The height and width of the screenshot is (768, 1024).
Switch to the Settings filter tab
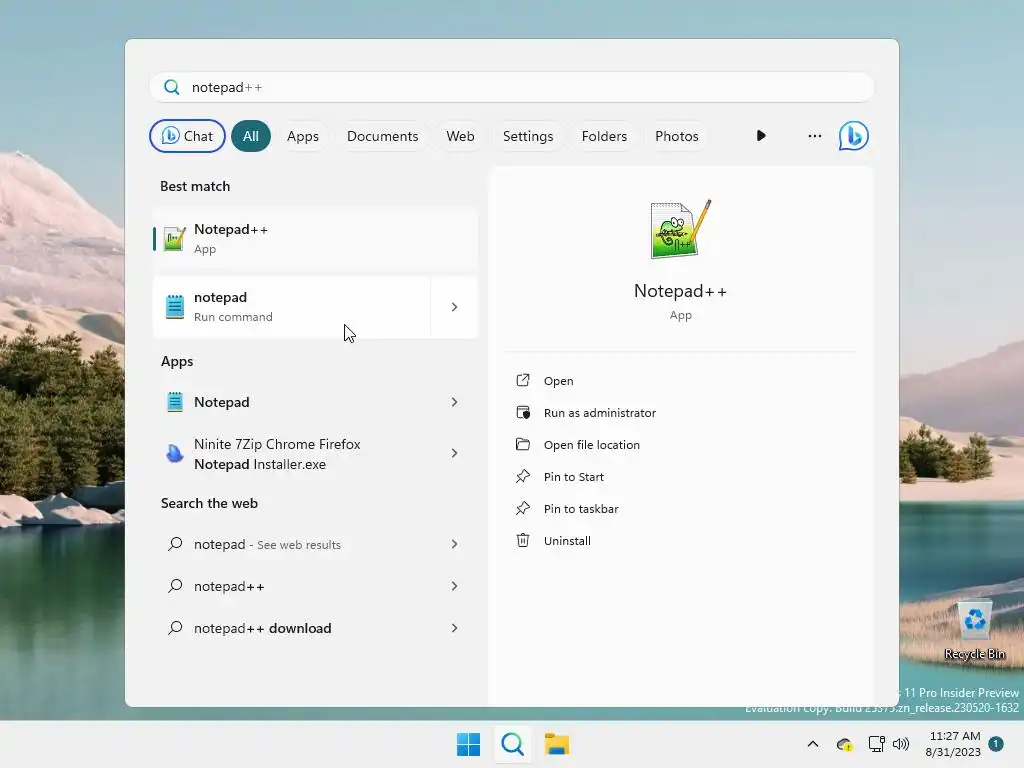pos(528,136)
